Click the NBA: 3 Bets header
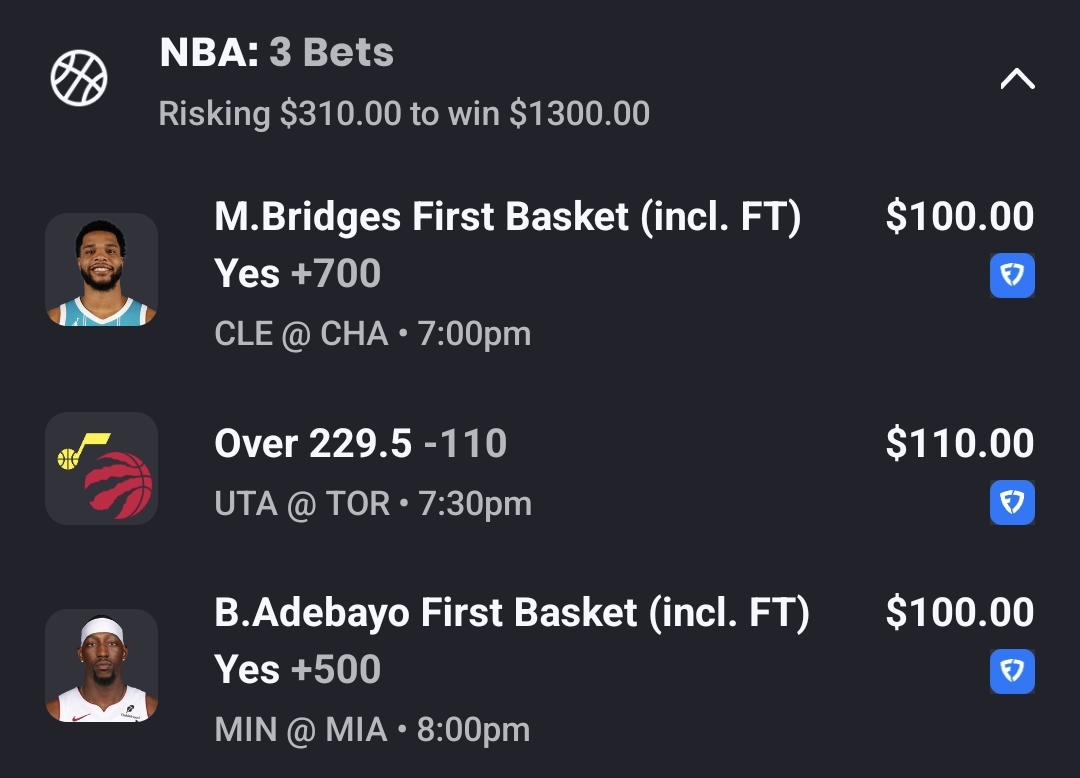Viewport: 1080px width, 778px height. point(277,53)
